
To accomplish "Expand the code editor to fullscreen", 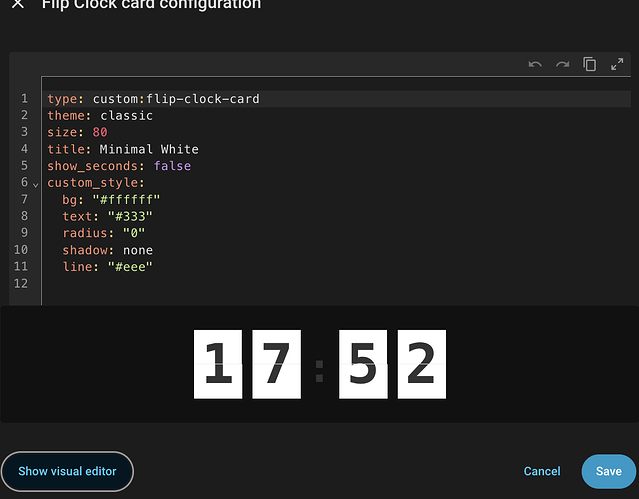I will click(617, 64).
